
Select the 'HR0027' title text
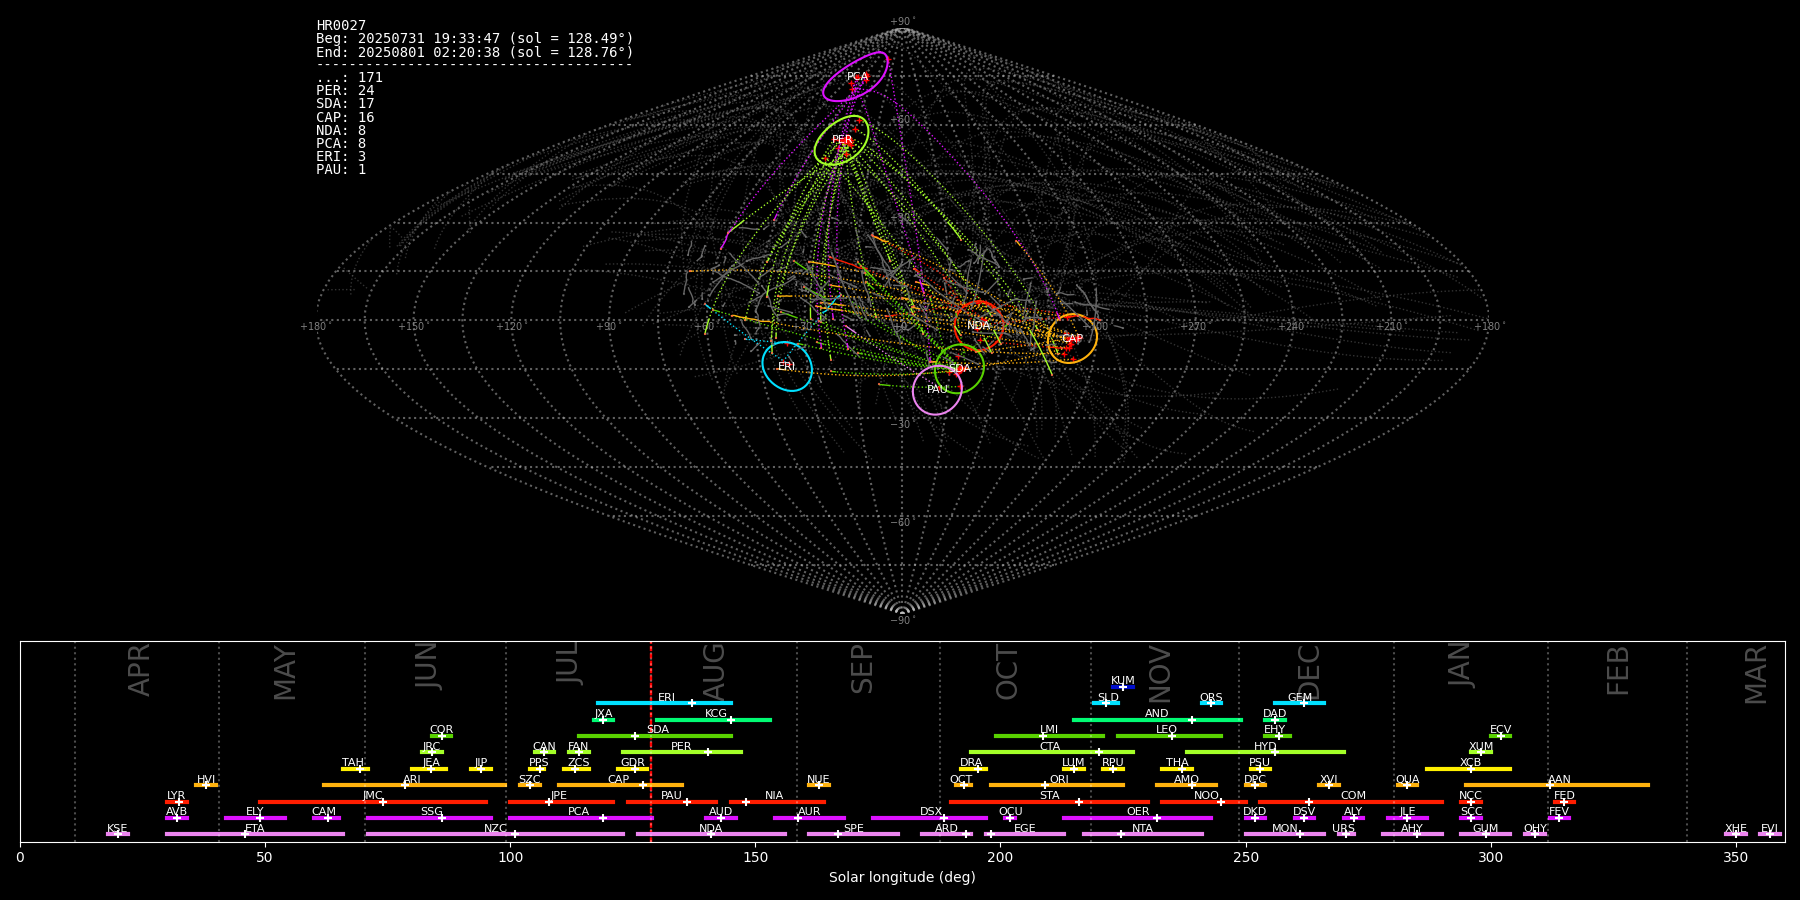point(341,25)
